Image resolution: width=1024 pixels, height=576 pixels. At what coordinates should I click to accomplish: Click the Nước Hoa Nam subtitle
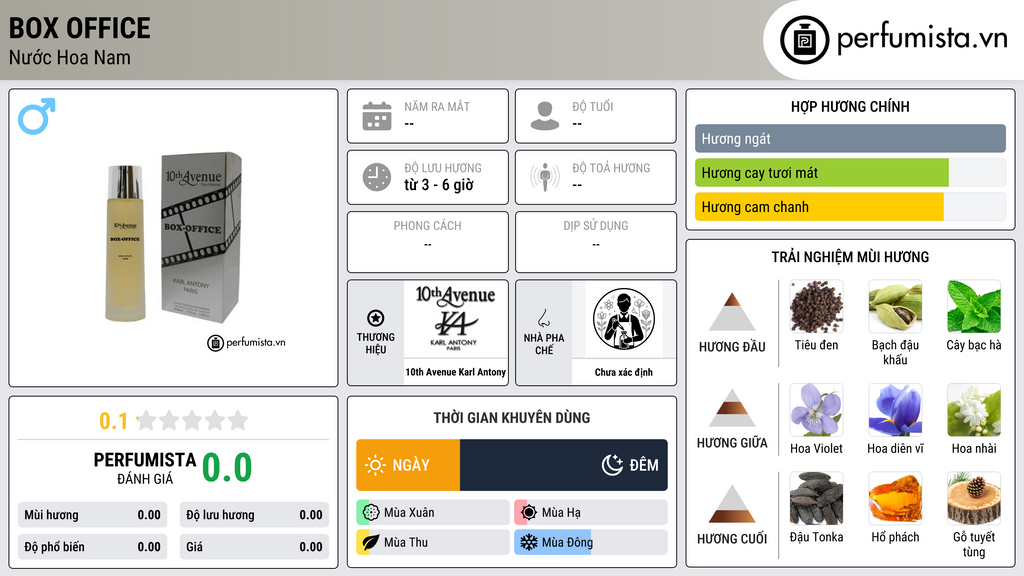70,58
